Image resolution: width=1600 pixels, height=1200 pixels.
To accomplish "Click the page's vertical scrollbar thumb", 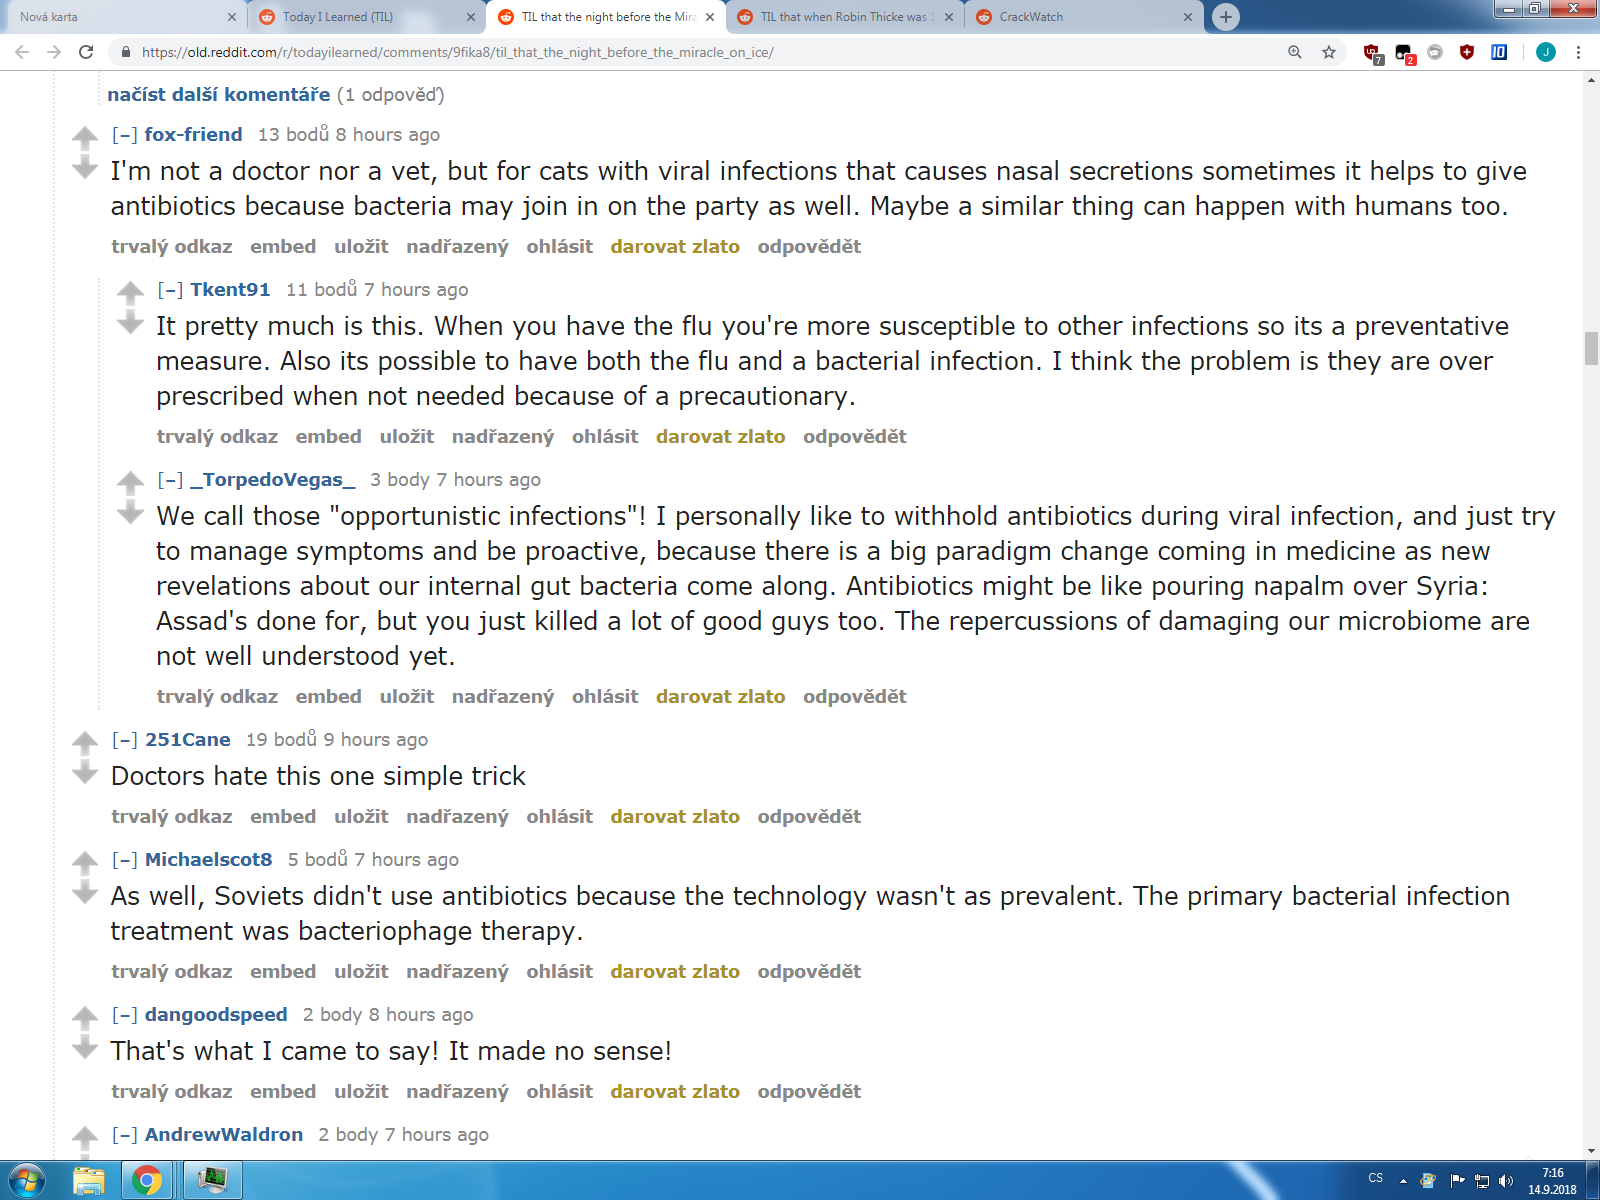I will tap(1591, 348).
